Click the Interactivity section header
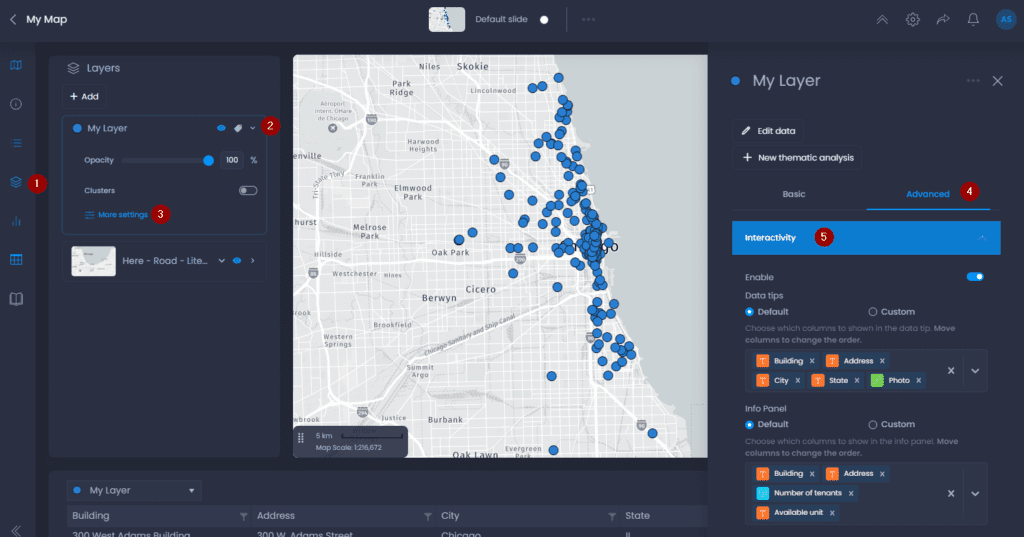The height and width of the screenshot is (537, 1024). coord(866,238)
